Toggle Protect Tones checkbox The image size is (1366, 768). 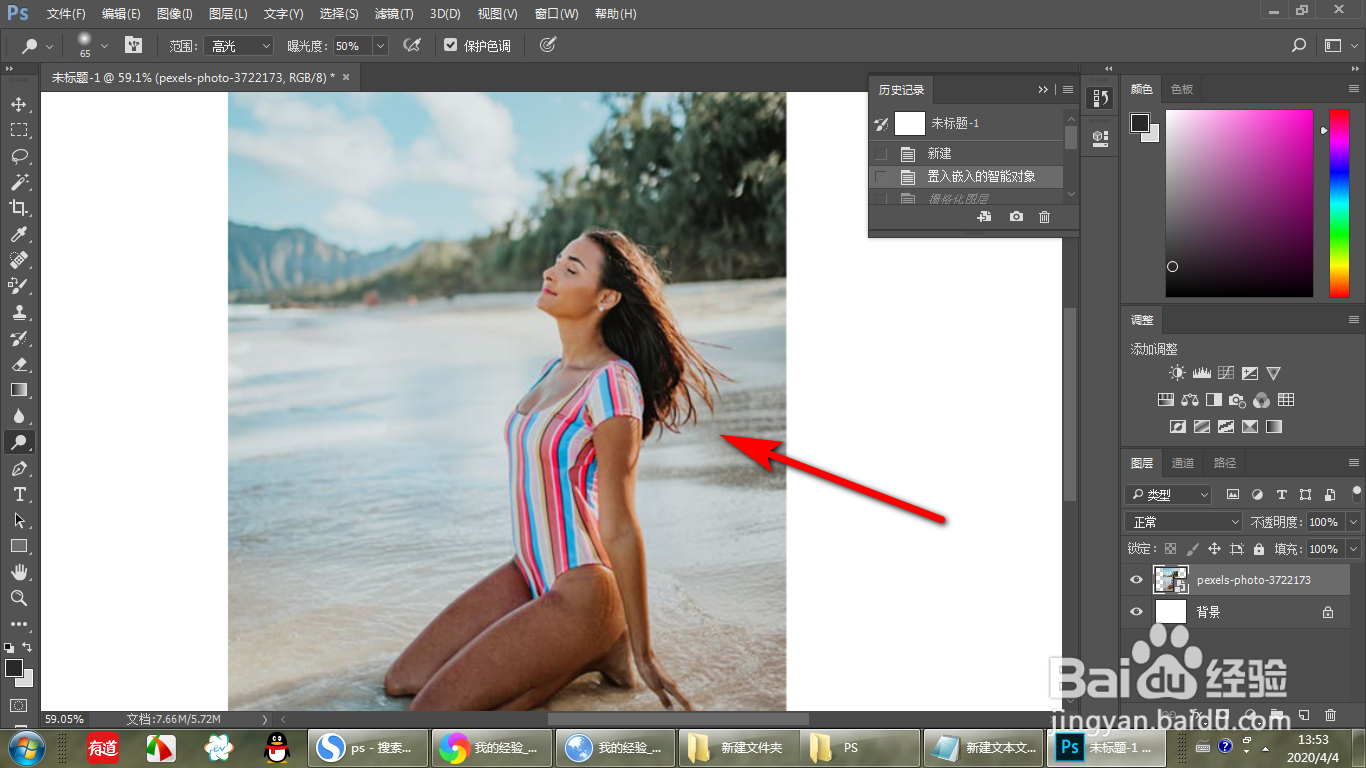coord(451,46)
